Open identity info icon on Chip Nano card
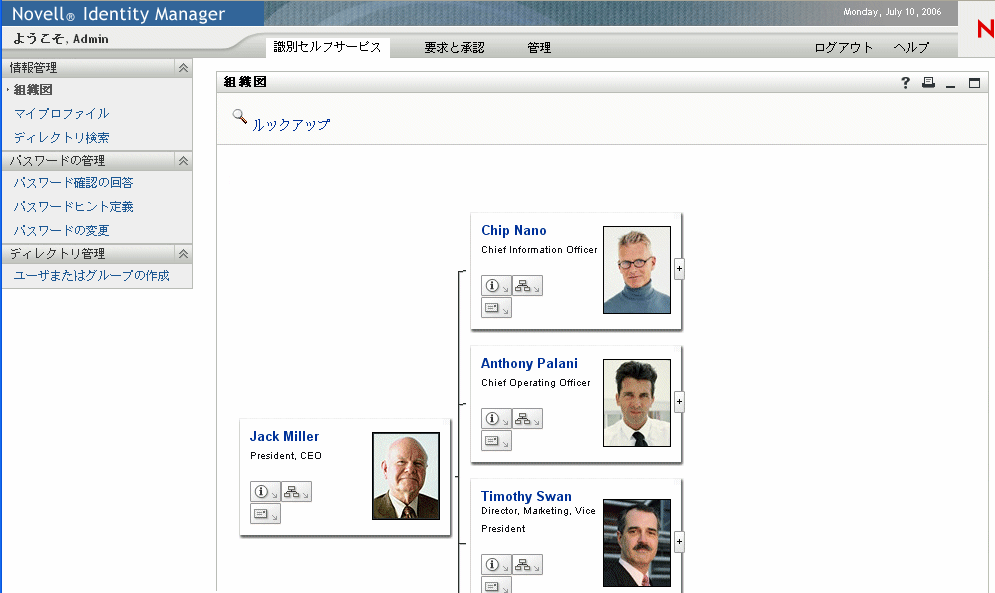This screenshot has width=995, height=593. 496,286
